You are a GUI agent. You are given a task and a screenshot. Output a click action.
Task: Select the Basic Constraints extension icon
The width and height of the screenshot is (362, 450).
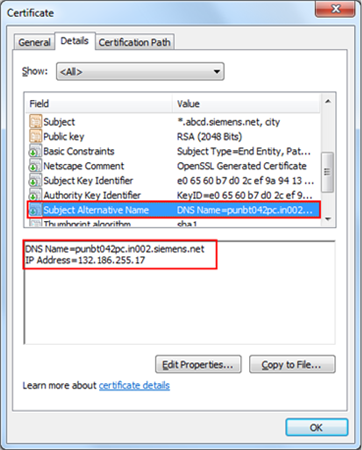(x=35, y=151)
